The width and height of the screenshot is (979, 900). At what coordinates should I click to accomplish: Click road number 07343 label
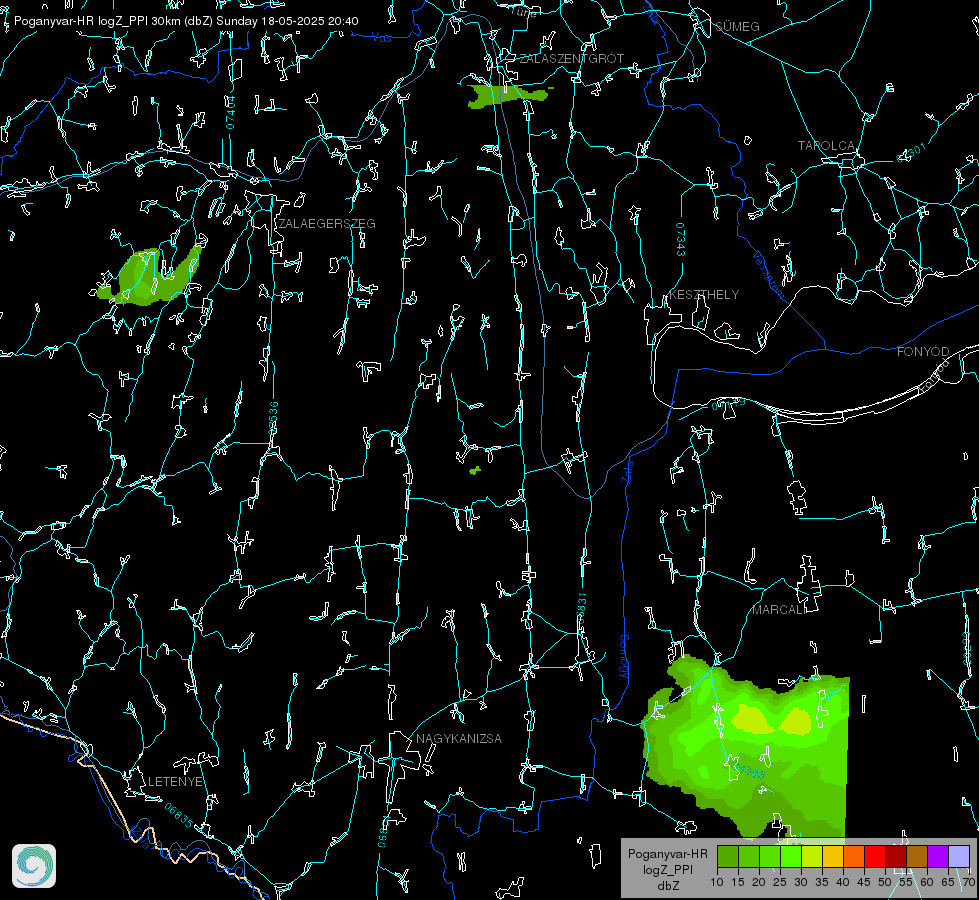(681, 239)
